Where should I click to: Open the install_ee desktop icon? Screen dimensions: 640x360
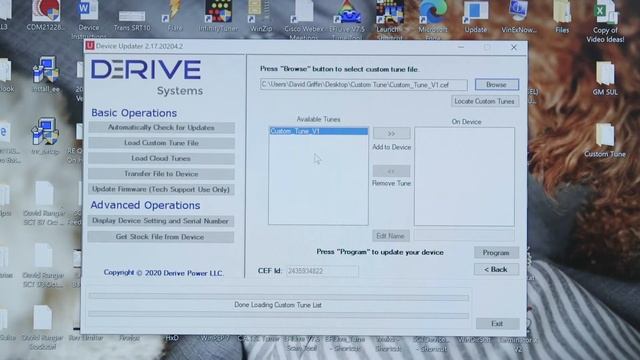point(45,75)
